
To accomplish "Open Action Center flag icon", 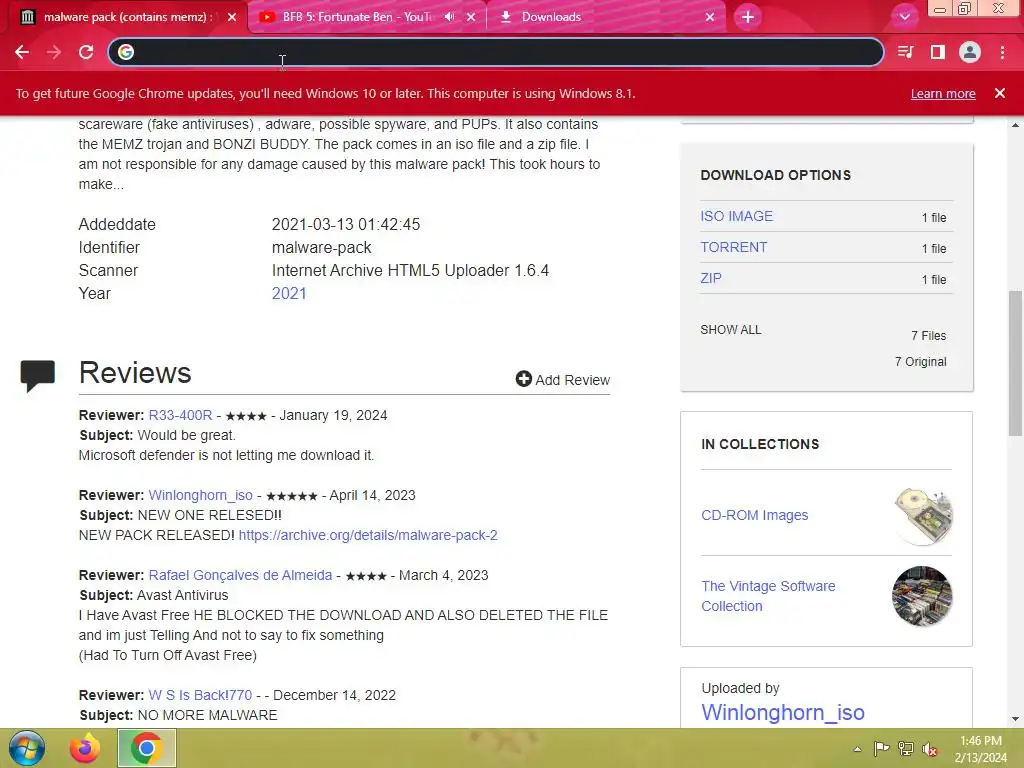I will 881,749.
